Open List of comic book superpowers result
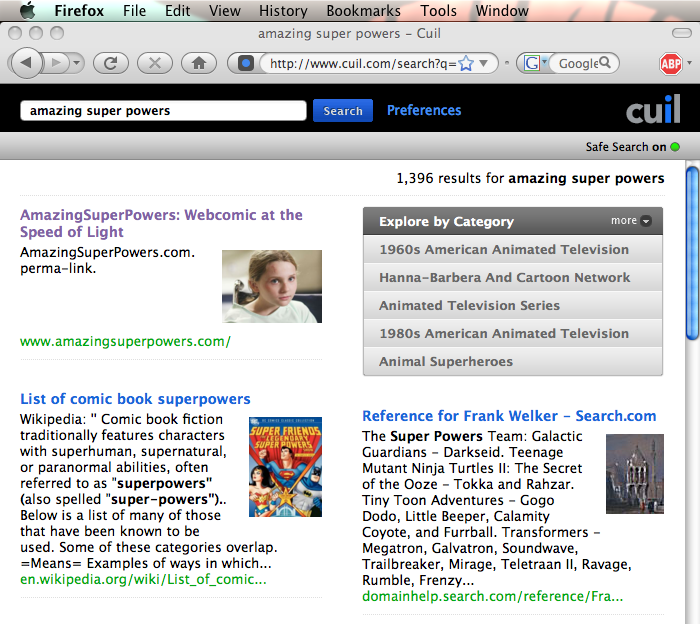Screen dimensions: 700x624 click(135, 399)
